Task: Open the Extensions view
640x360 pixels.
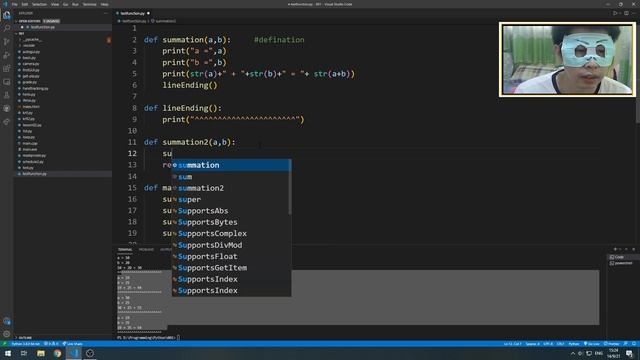Action: (7, 69)
